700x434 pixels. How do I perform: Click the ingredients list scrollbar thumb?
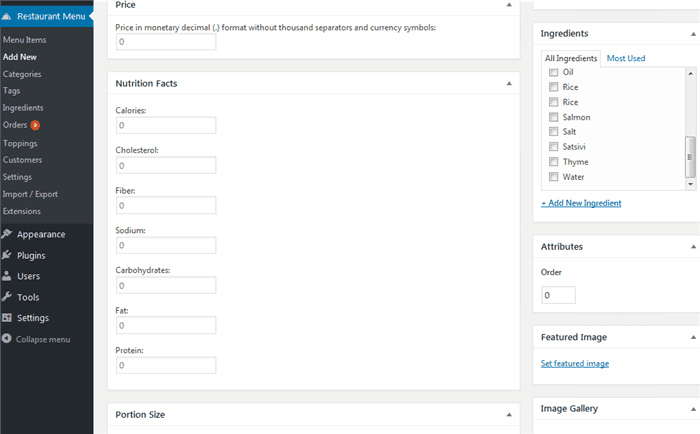690,155
